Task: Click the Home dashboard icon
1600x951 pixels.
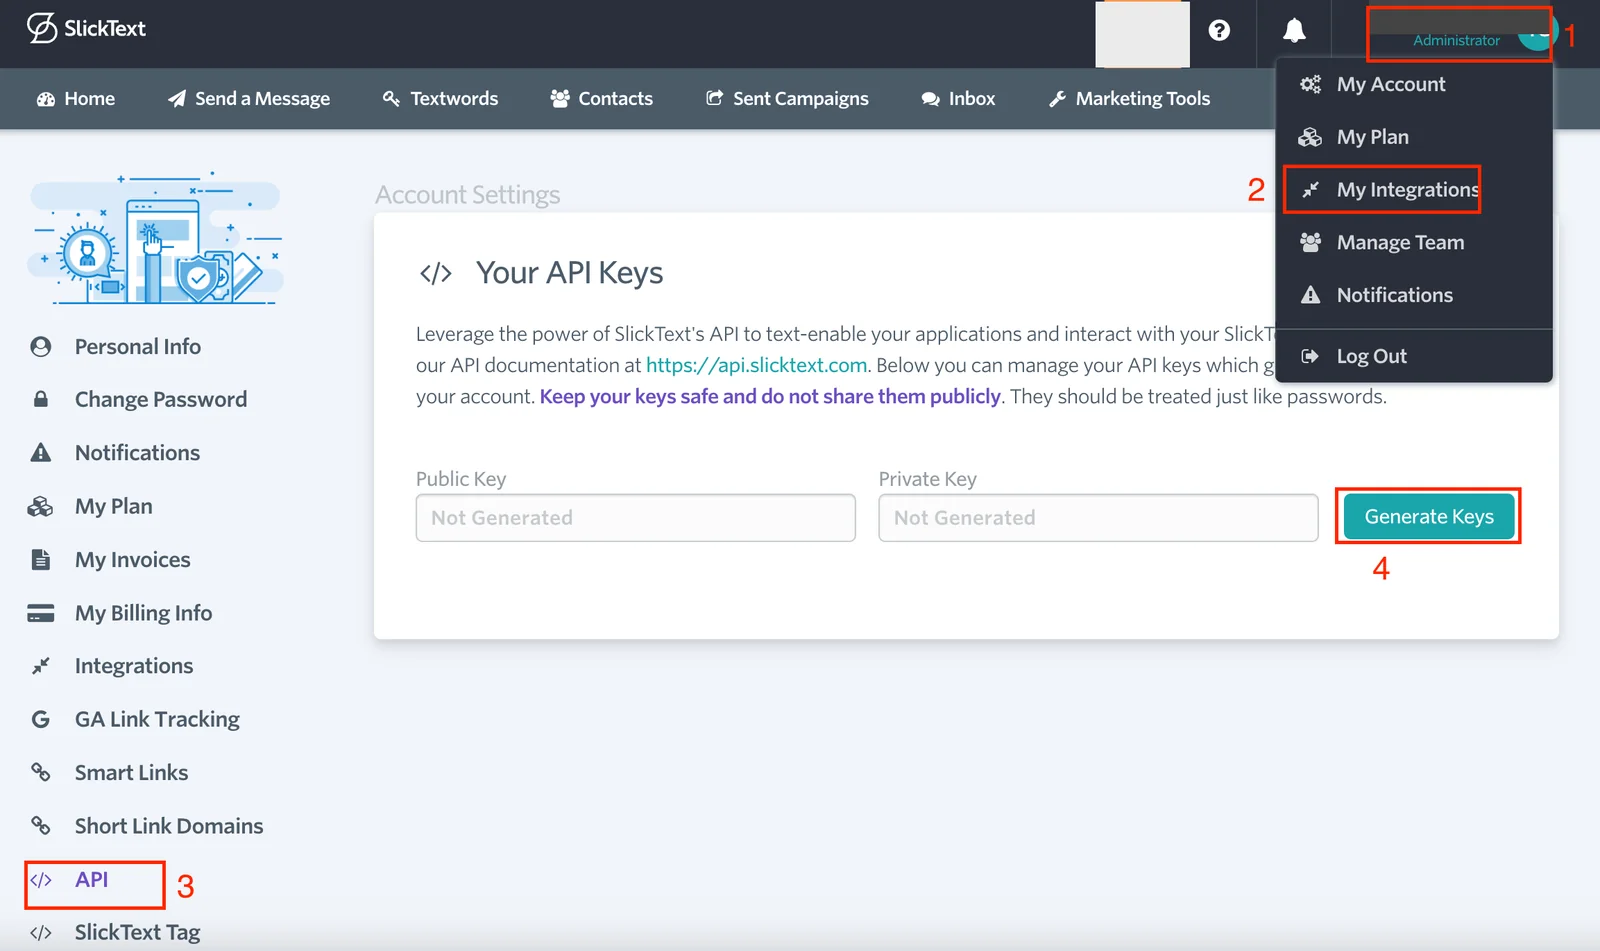Action: click(x=46, y=99)
